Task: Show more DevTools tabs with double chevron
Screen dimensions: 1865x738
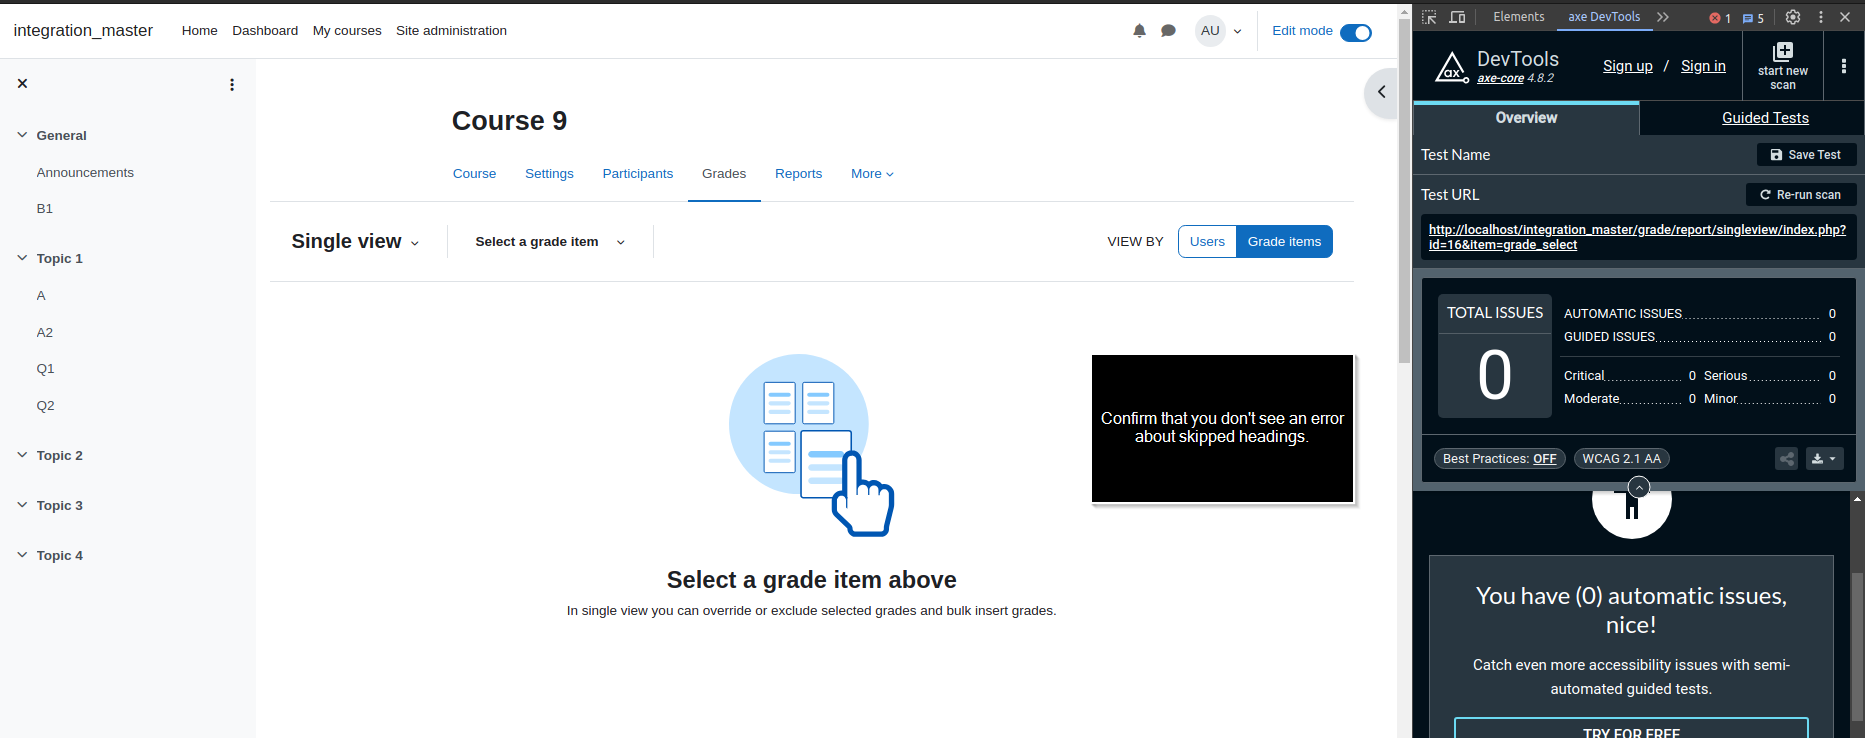Action: (1663, 17)
